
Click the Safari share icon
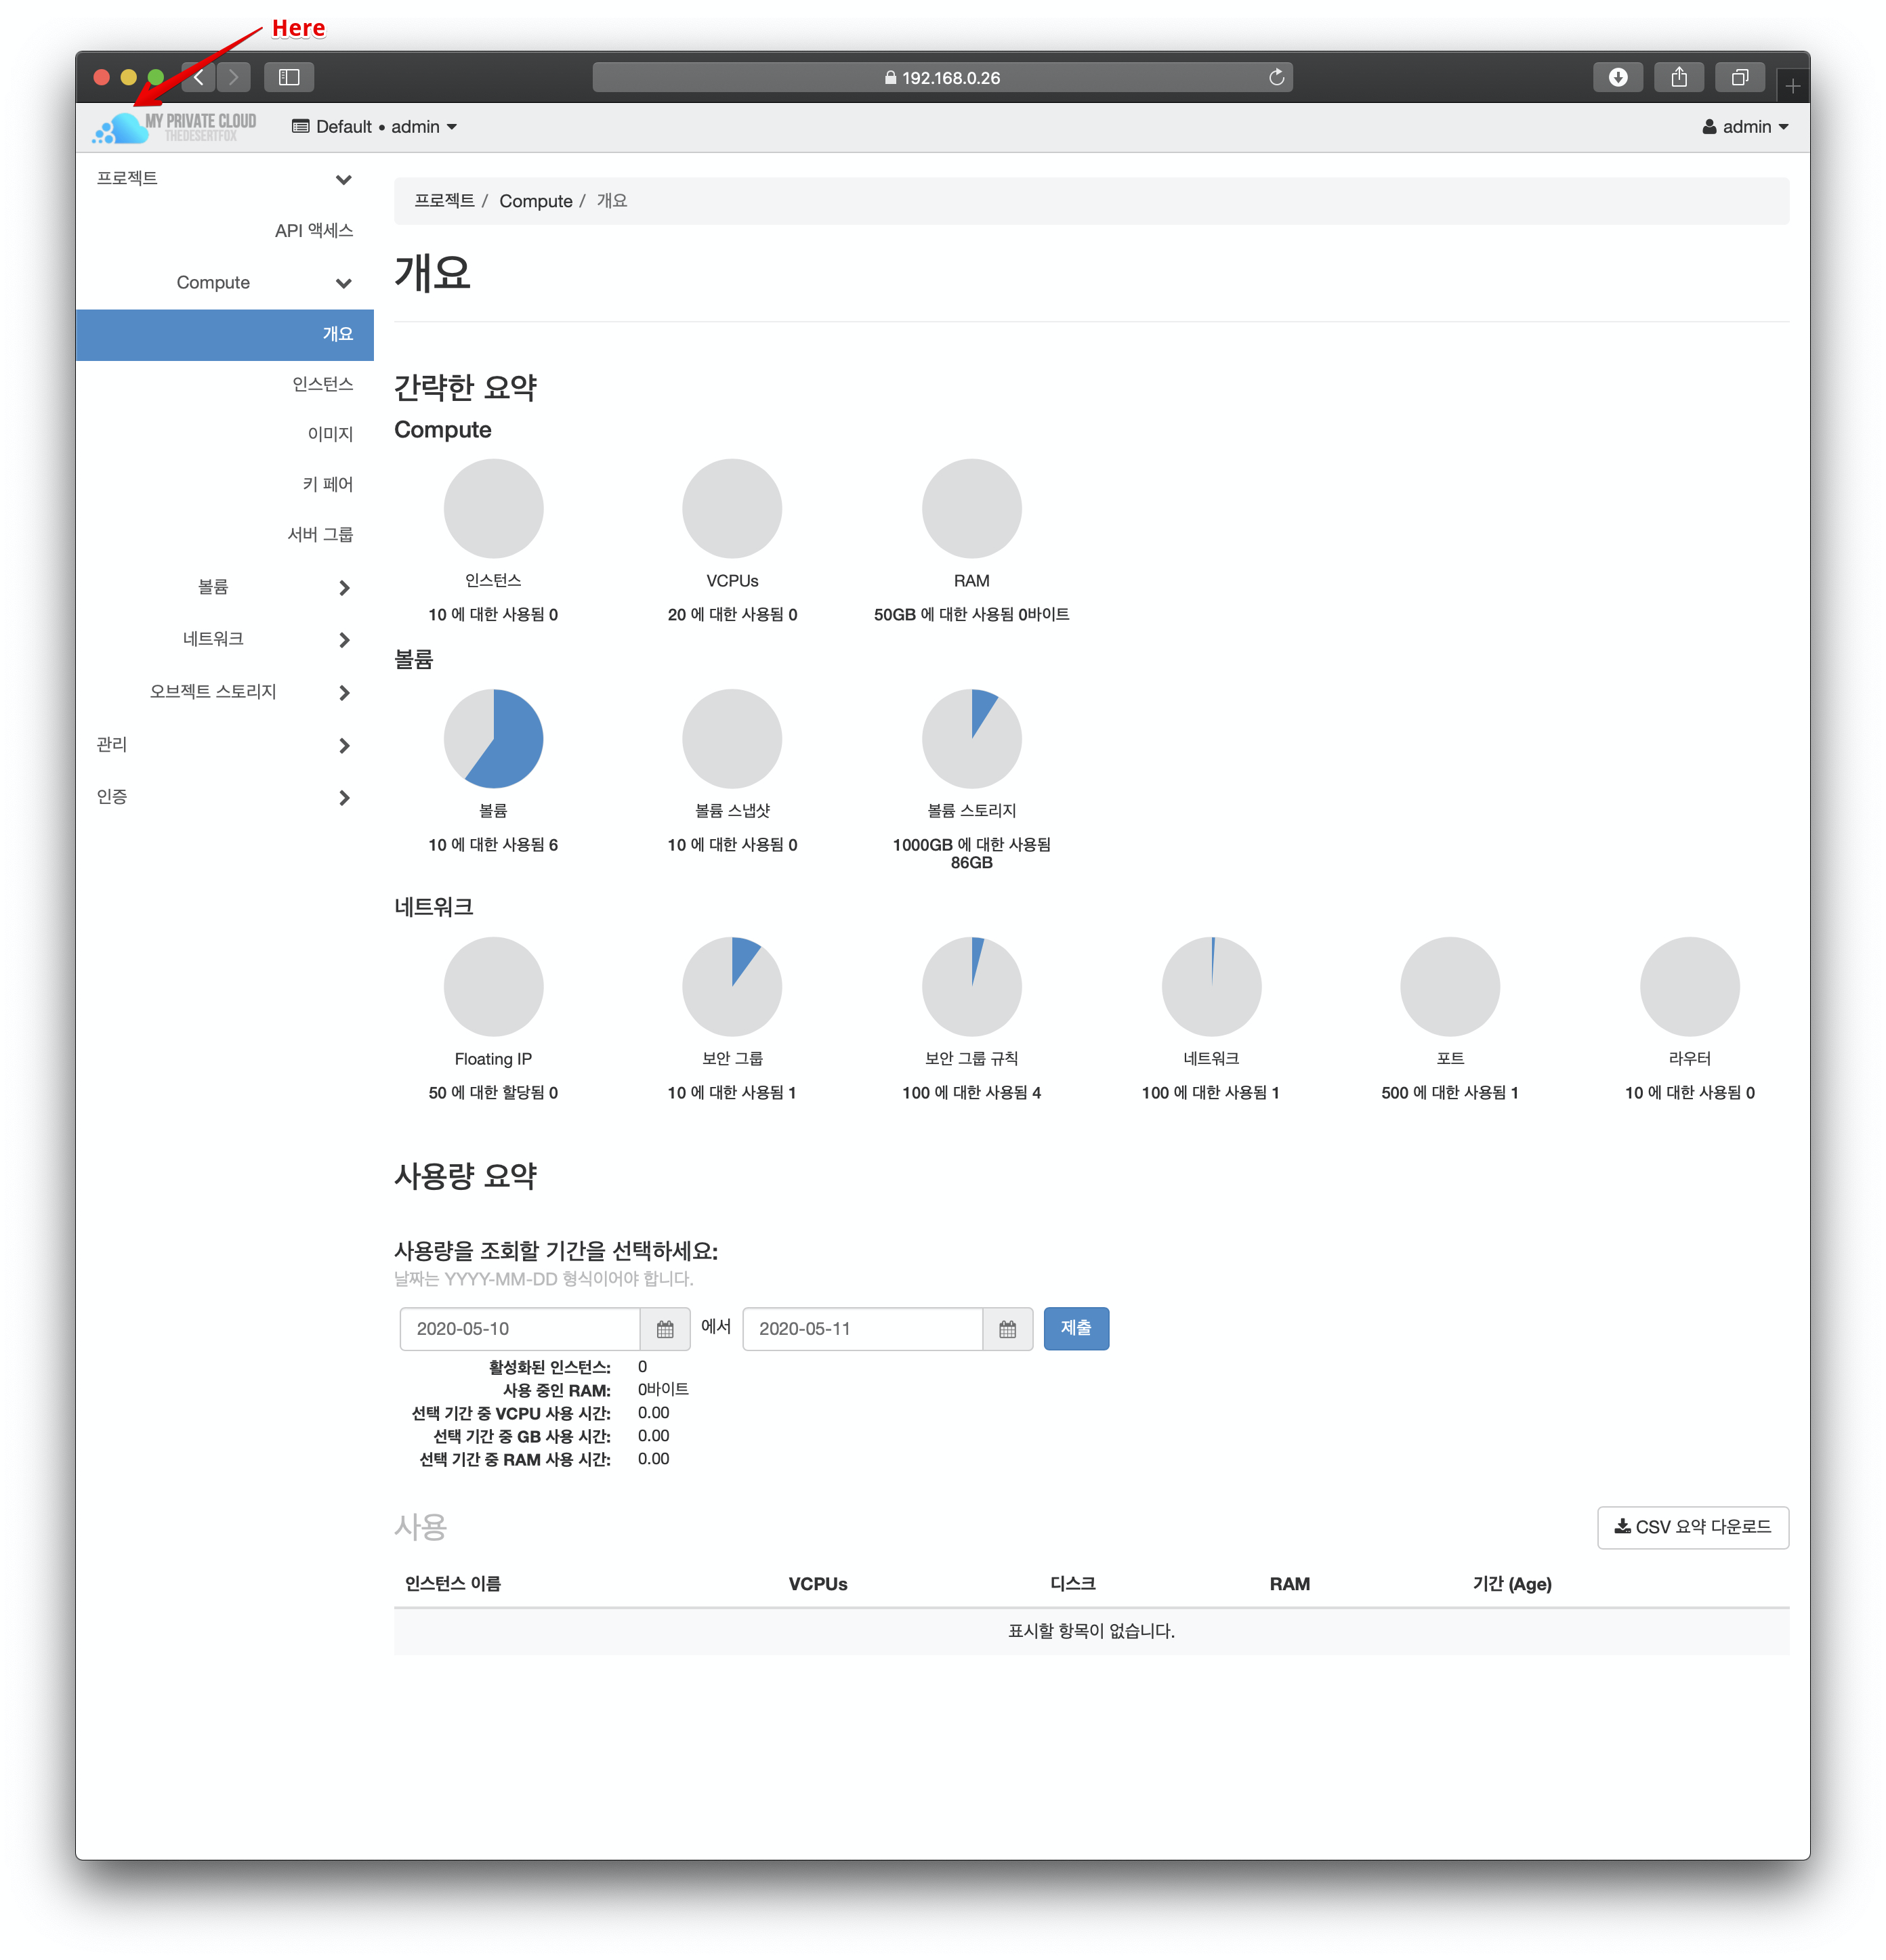1679,77
